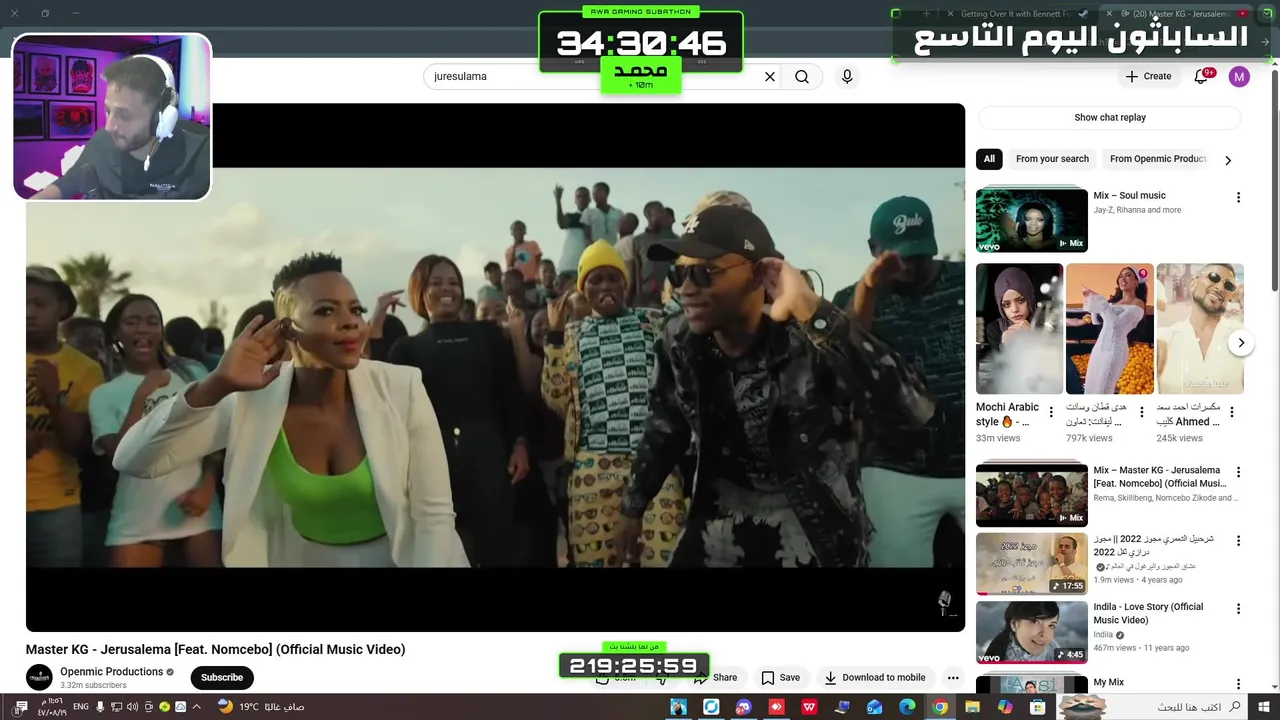
Task: Click the 3.32m subscribers text
Action: click(x=93, y=686)
